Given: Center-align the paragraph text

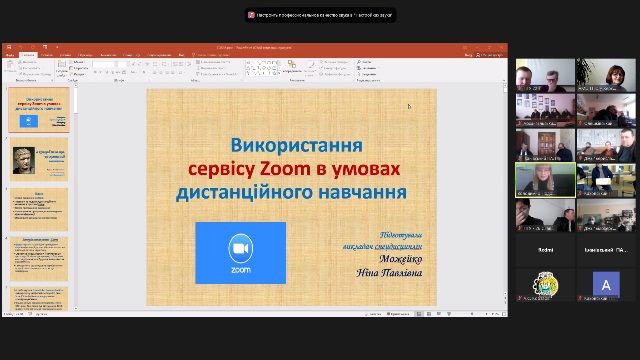Looking at the screenshot, I should tap(160, 72).
